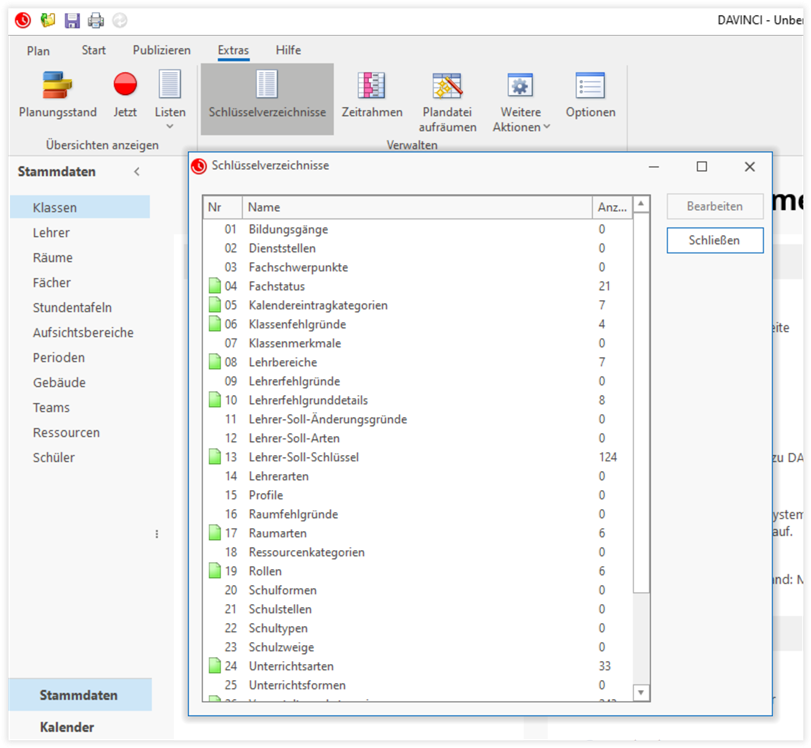Click the Schlüsselverzeichnisse ribbon icon
This screenshot has height=748, width=811.
click(267, 86)
